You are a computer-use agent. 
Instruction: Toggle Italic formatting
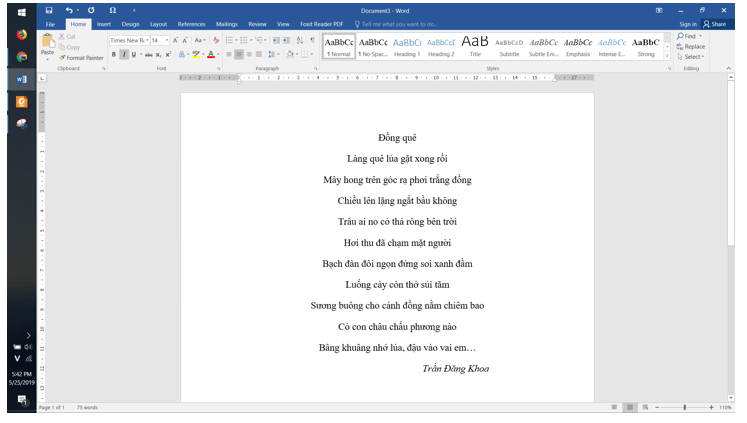coord(124,55)
